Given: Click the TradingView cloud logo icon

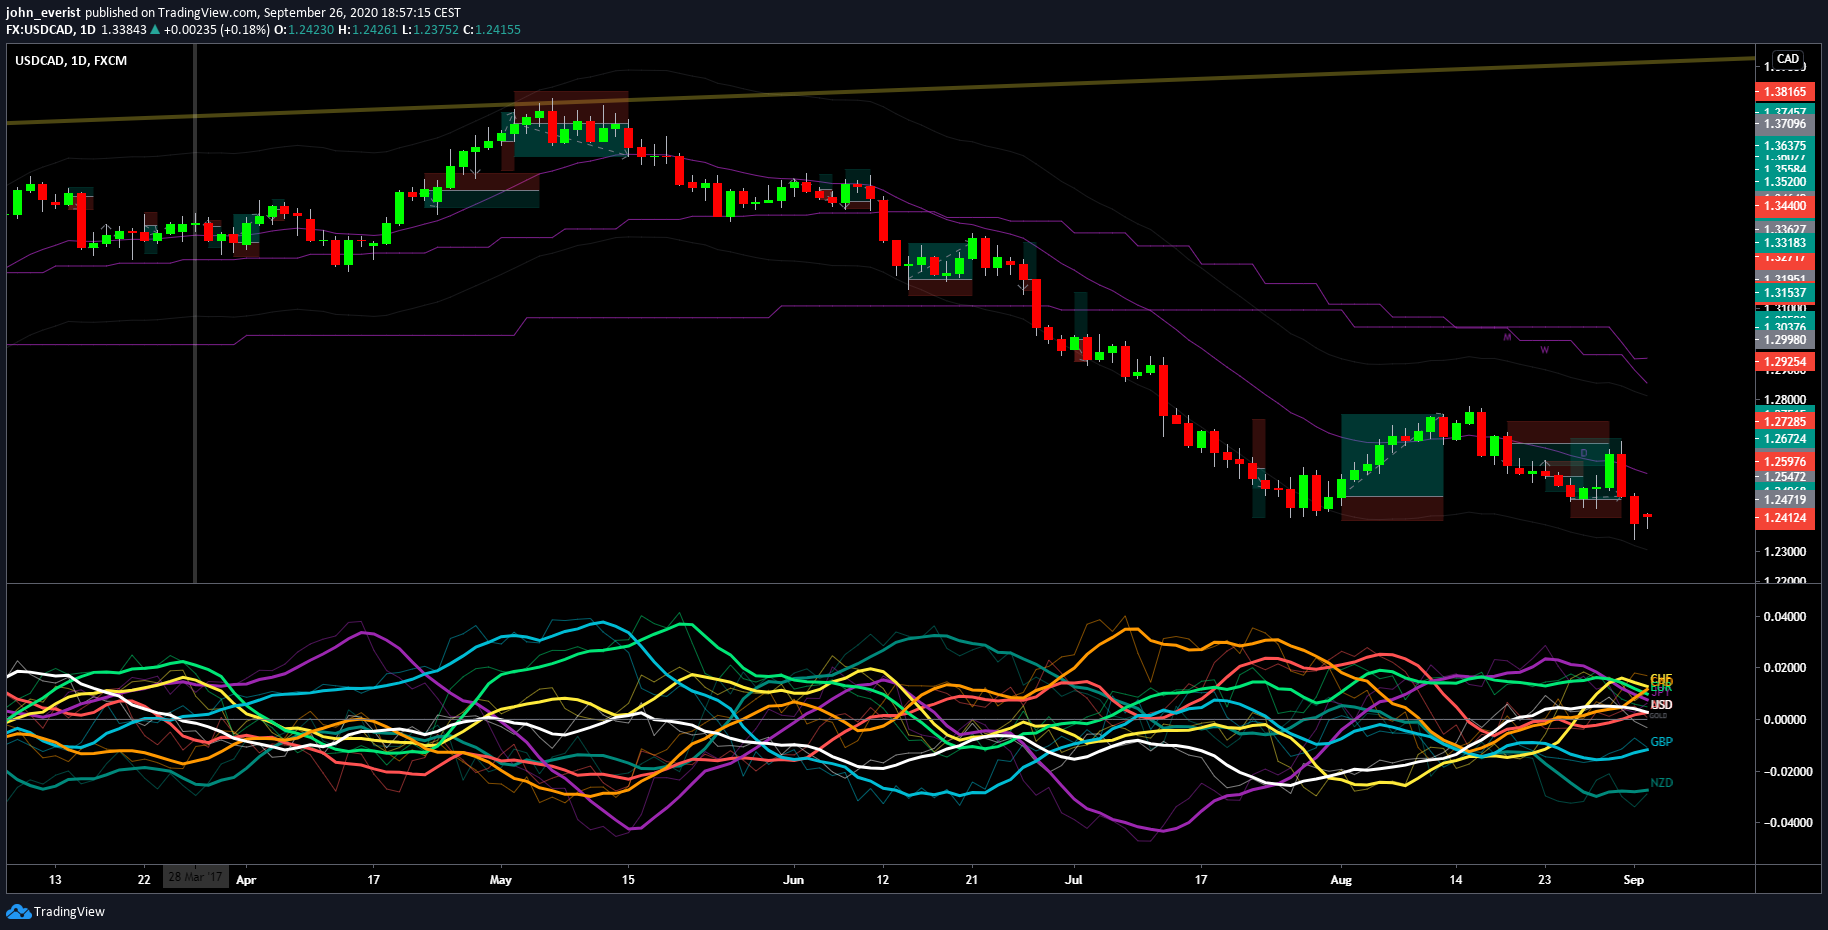Looking at the screenshot, I should [x=18, y=911].
